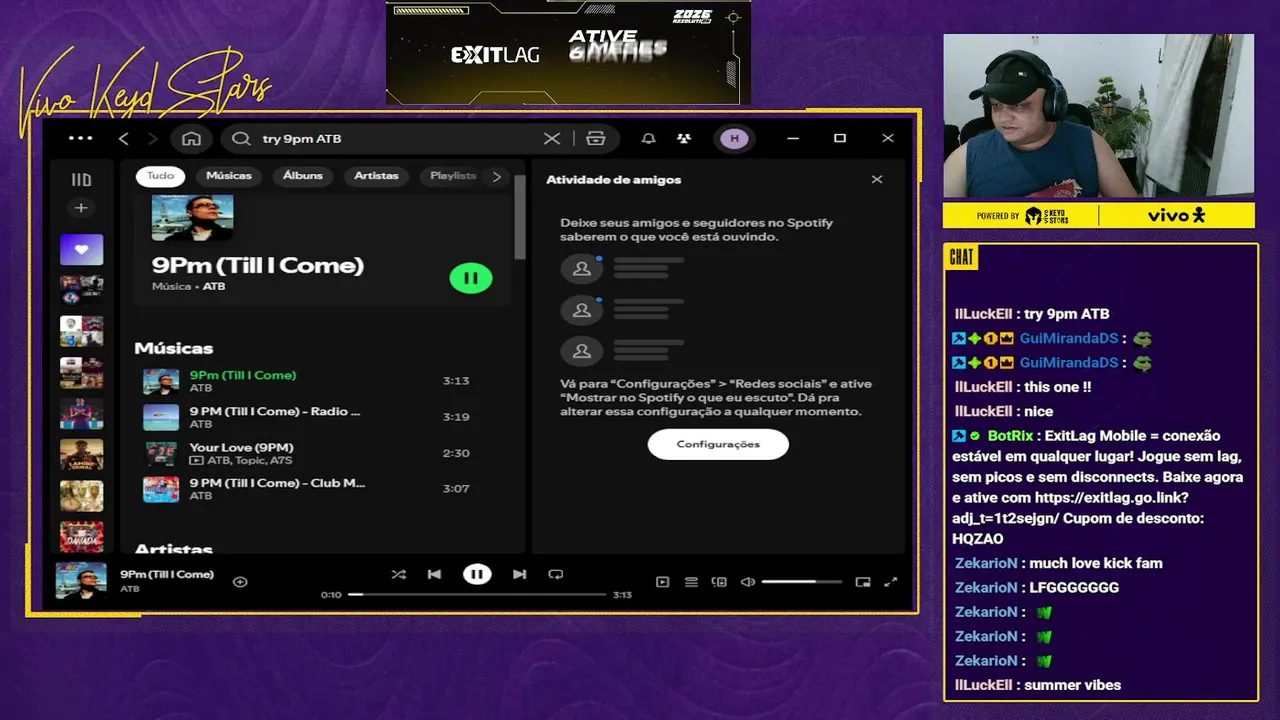Go forward with the right arrow

click(152, 139)
